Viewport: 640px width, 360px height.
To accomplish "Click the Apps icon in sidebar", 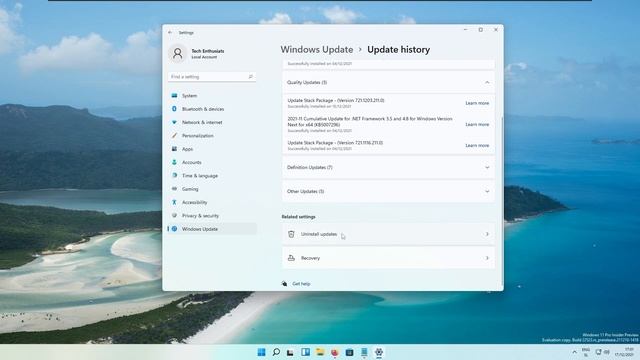I will click(174, 149).
